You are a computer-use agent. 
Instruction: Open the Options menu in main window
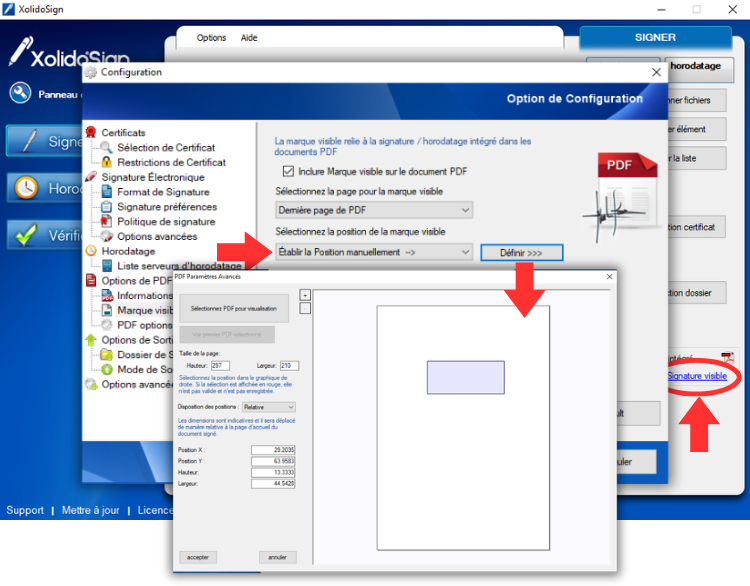click(x=211, y=38)
